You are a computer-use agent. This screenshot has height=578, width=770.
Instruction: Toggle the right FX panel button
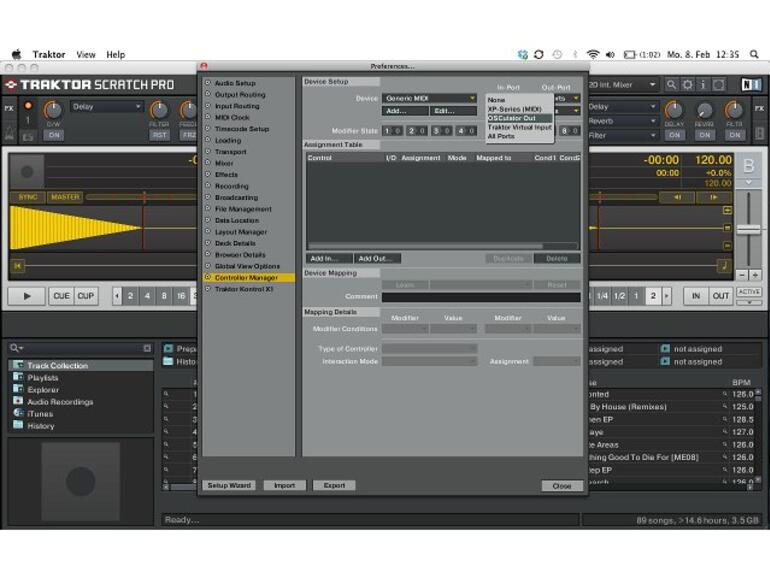759,108
